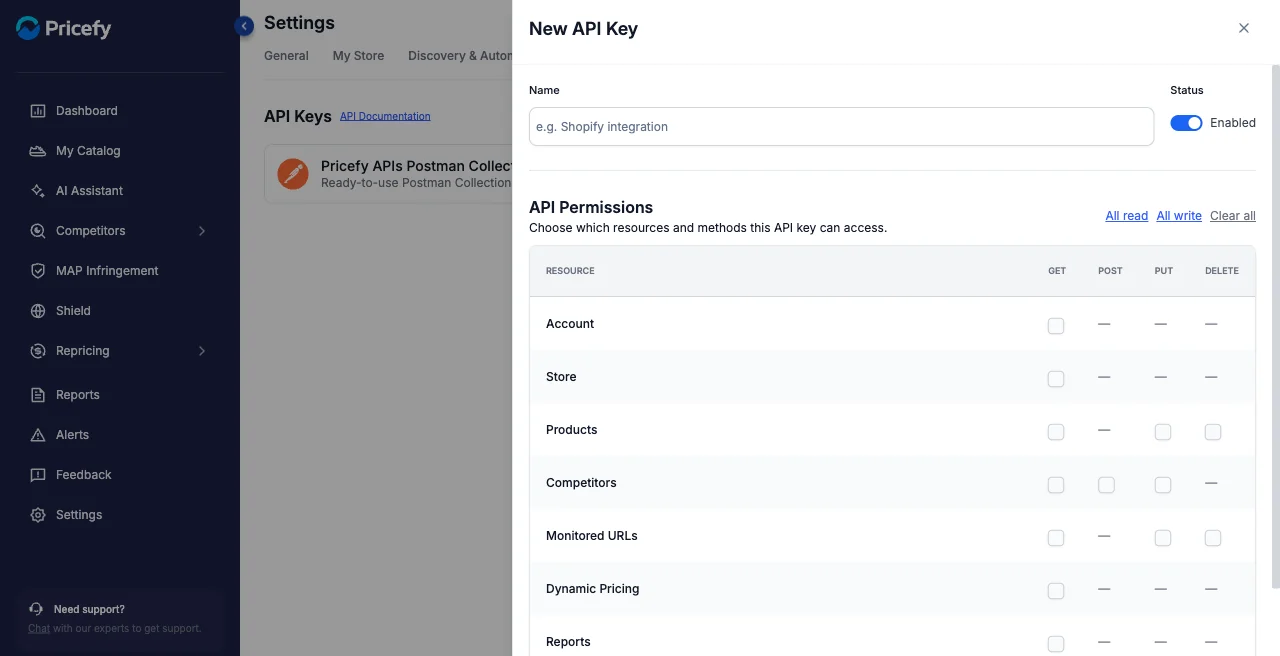Check GET permission for Reports
The width and height of the screenshot is (1280, 656).
(1056, 644)
